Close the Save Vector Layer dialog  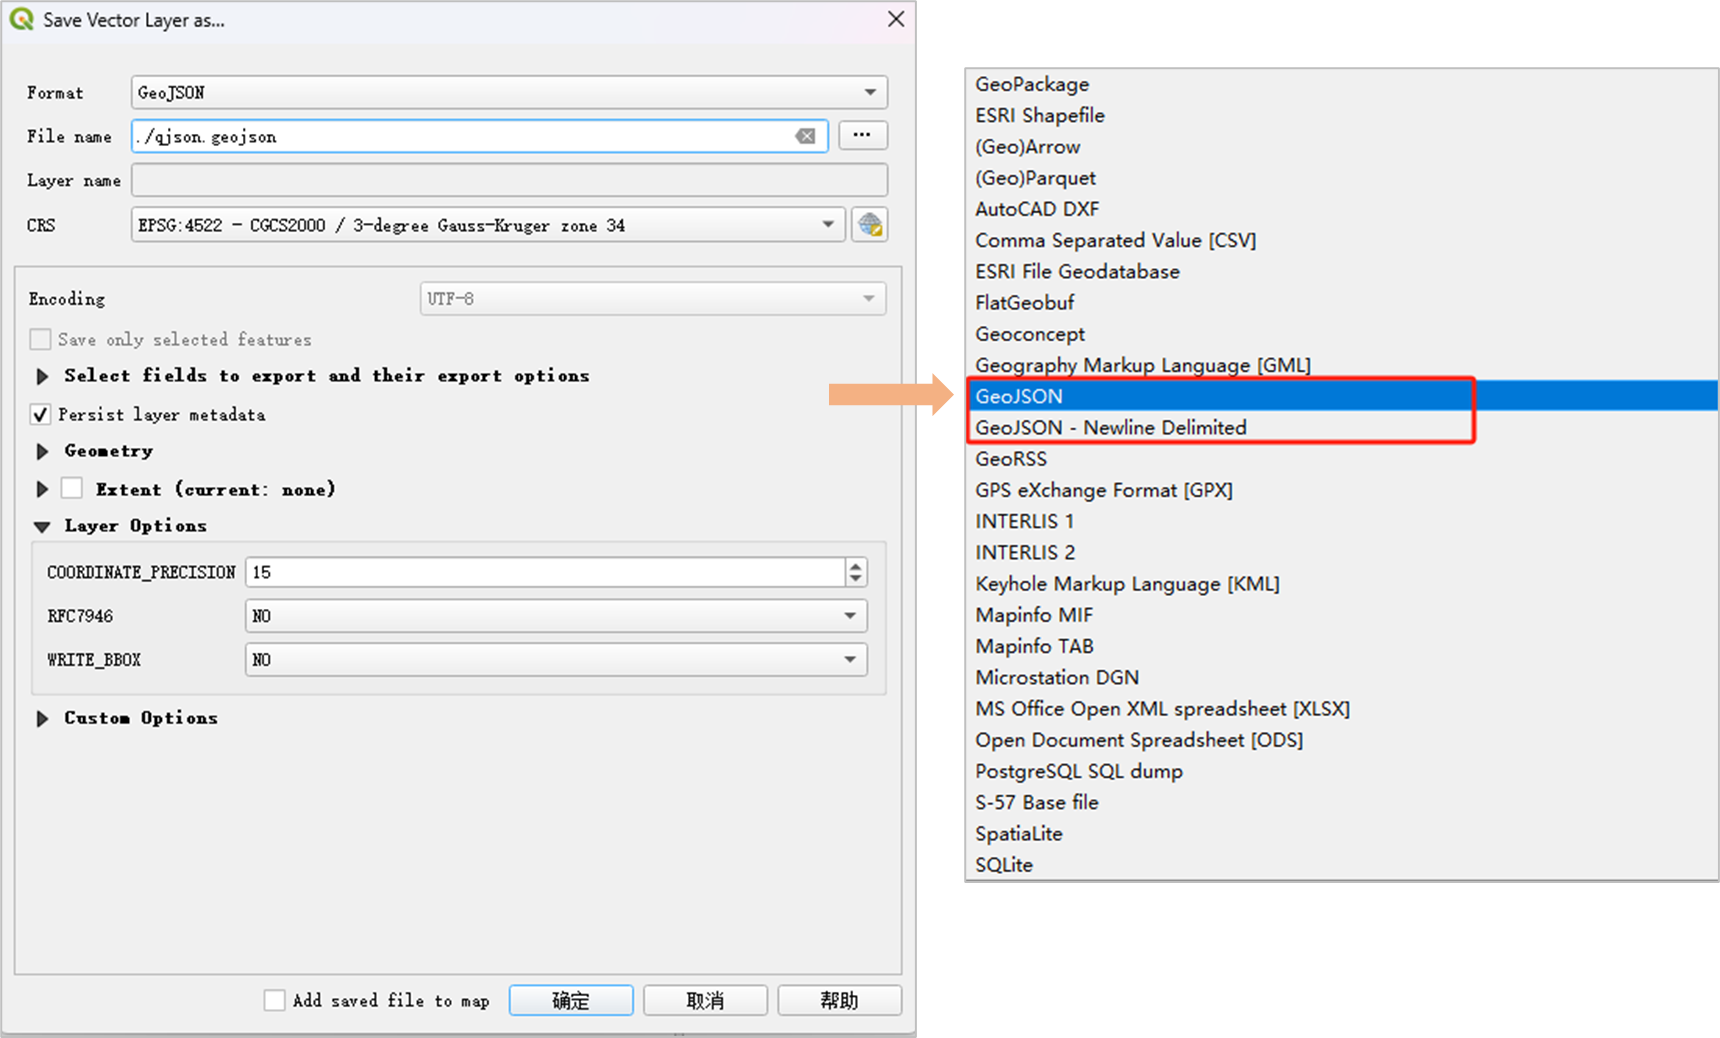click(896, 19)
